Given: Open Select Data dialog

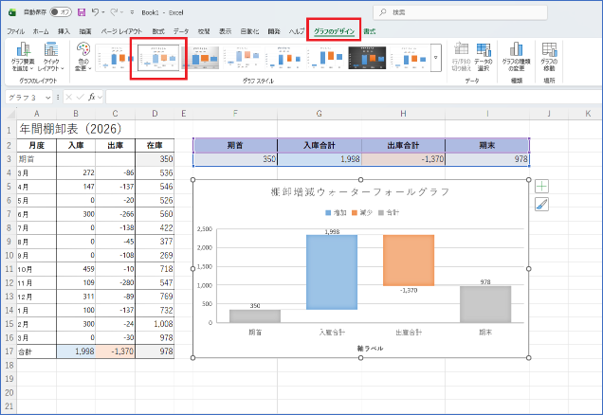Looking at the screenshot, I should [x=483, y=57].
